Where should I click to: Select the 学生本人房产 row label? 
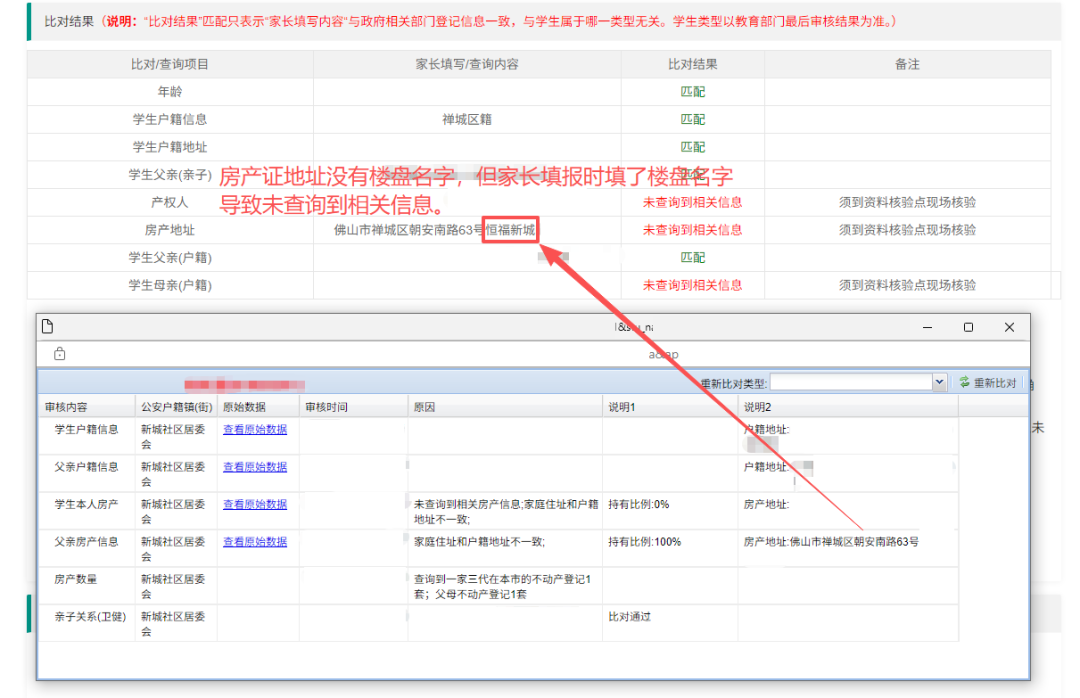point(86,504)
